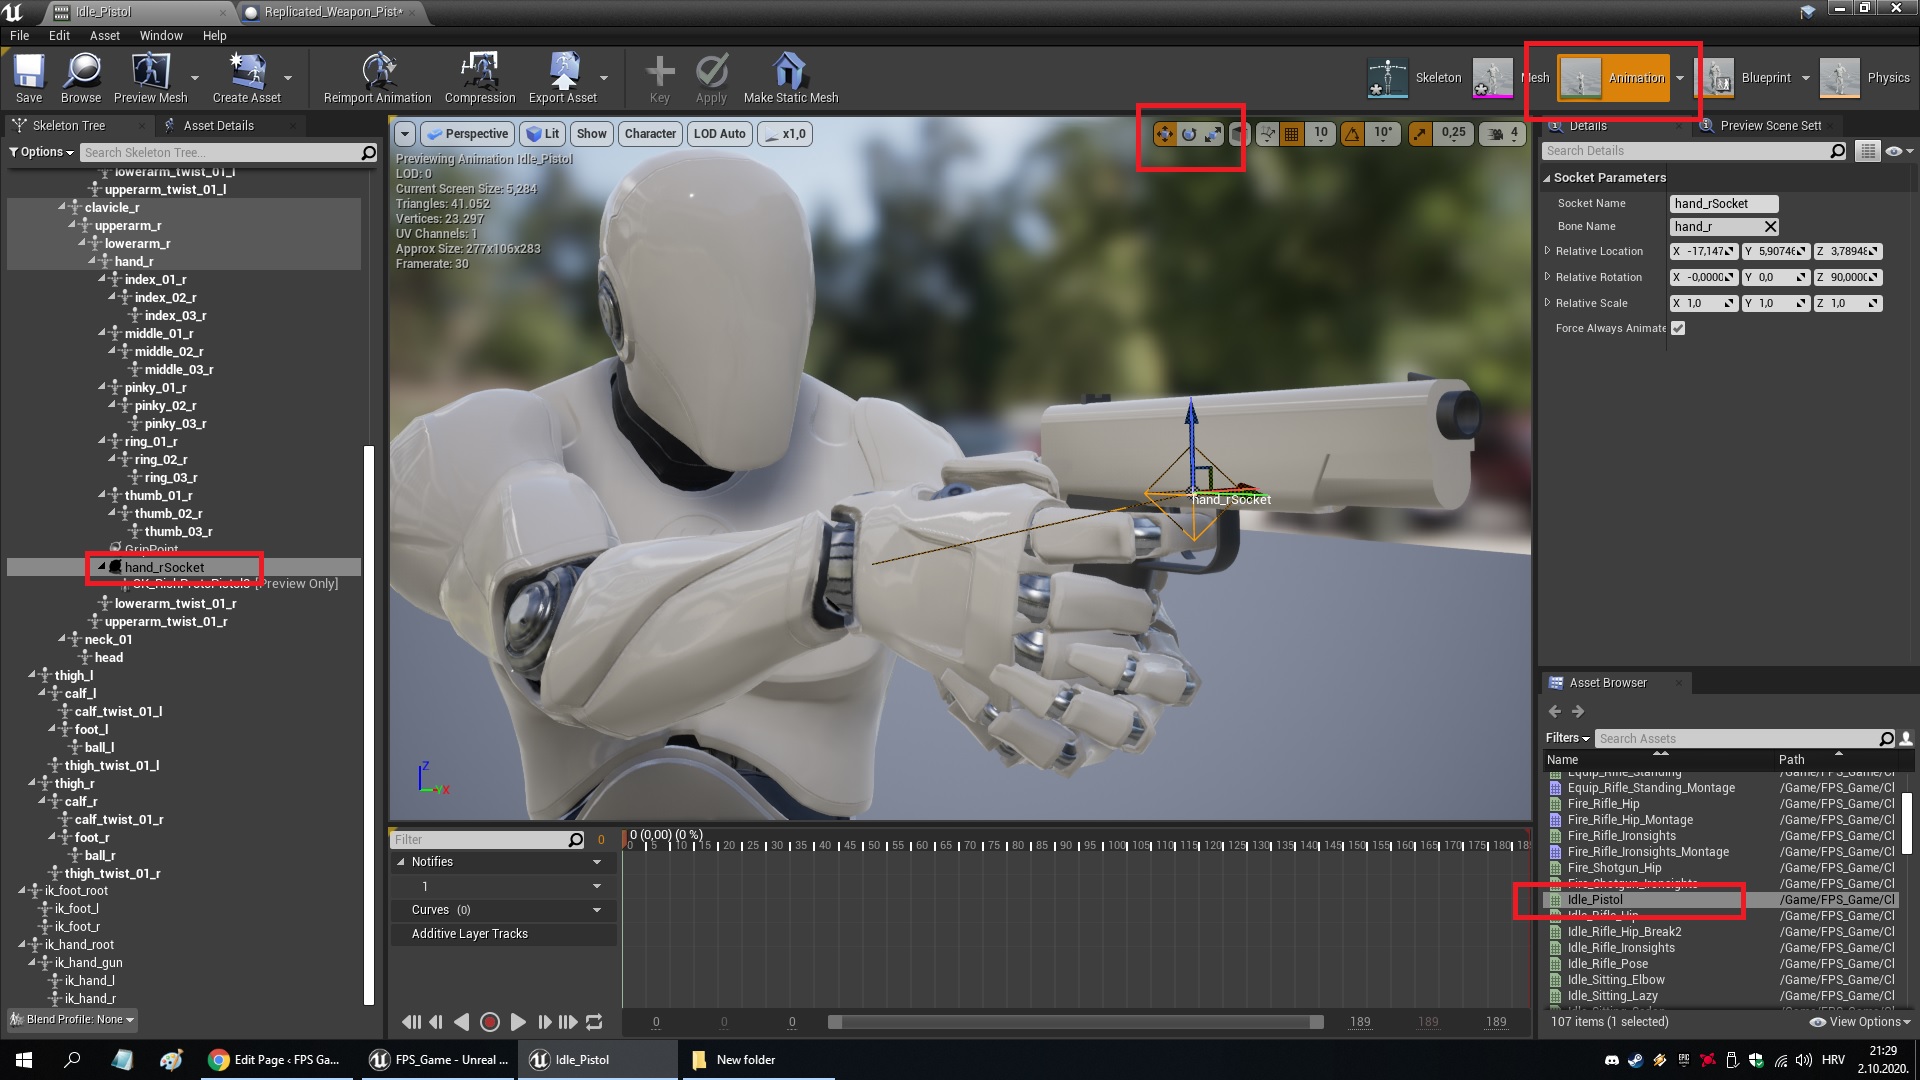
Task: Switch to the Asset Details tab
Action: (218, 126)
